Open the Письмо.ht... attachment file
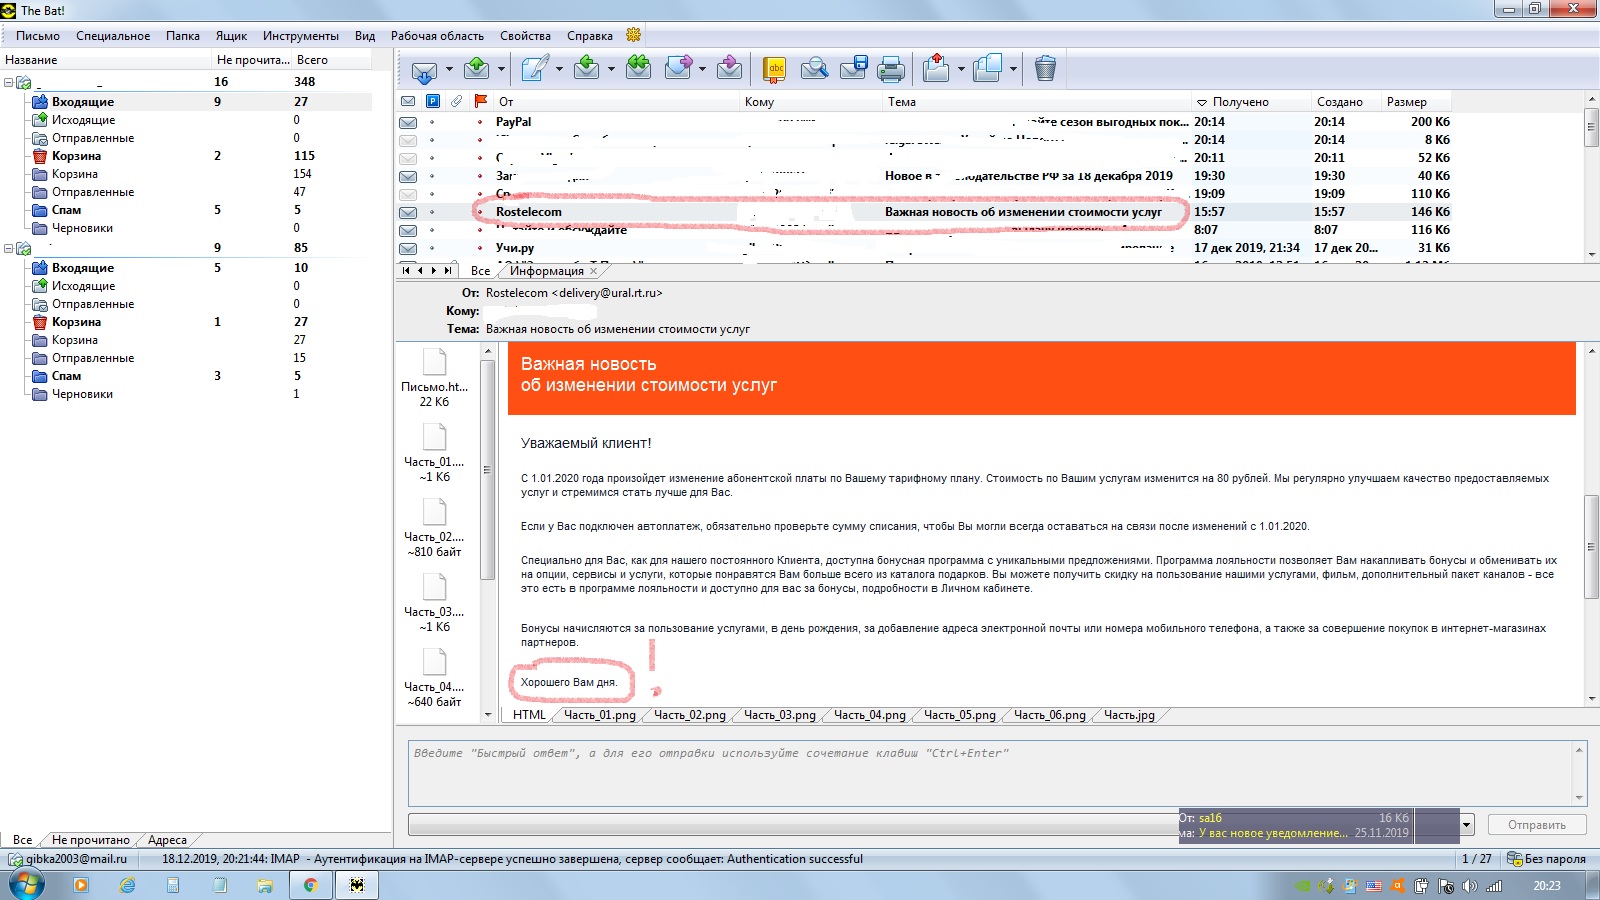This screenshot has height=900, width=1600. click(x=434, y=378)
